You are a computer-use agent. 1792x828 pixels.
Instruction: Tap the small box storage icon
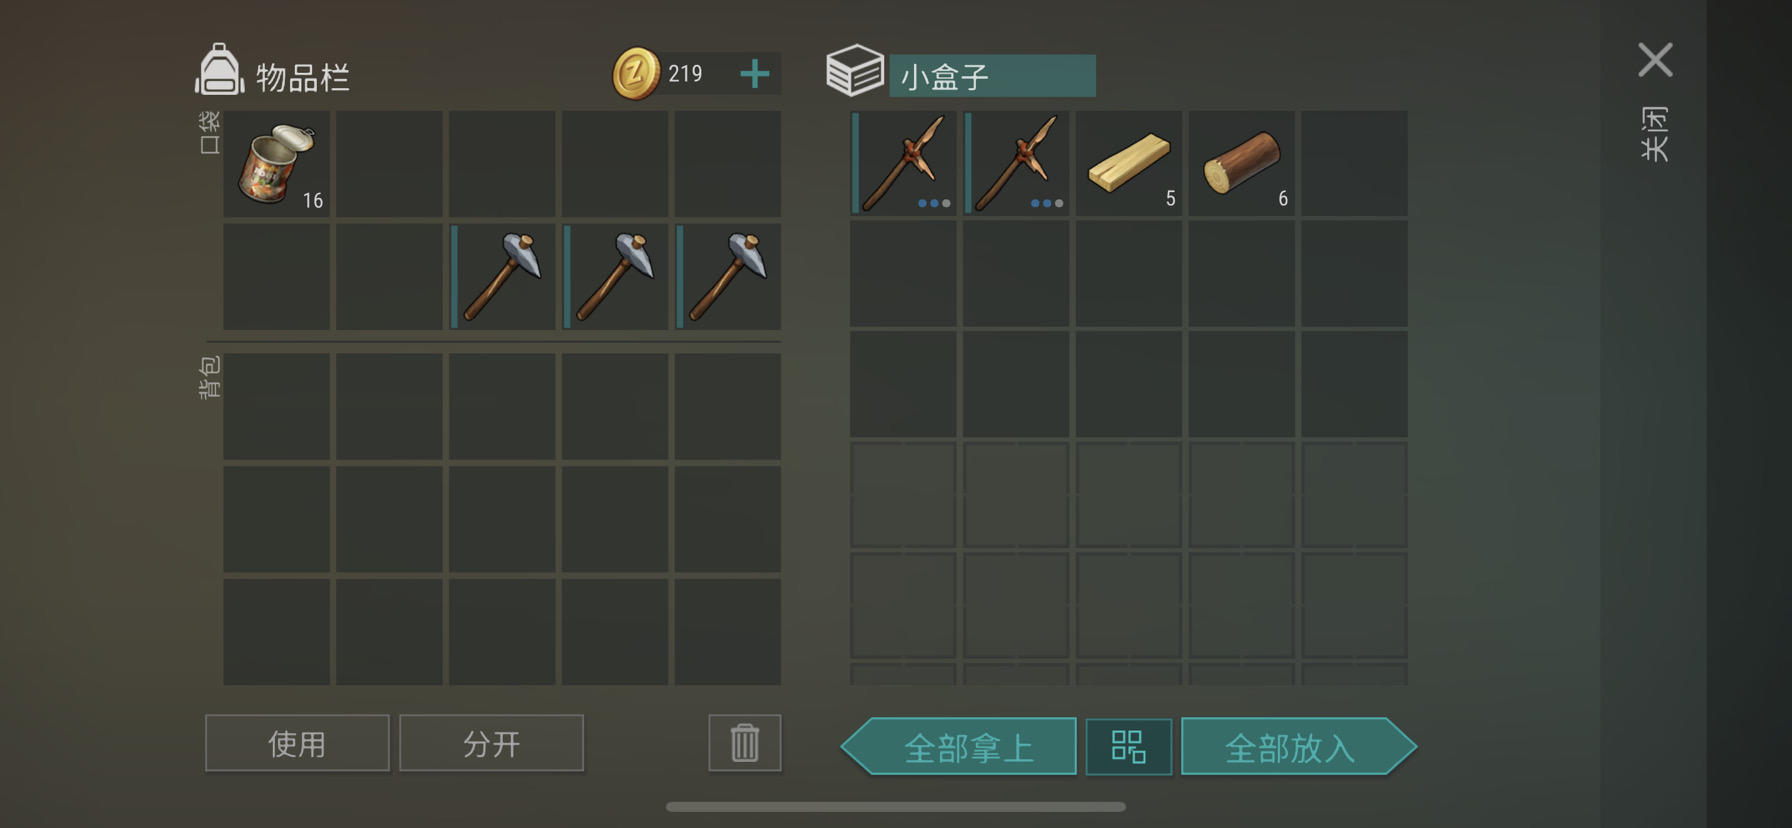click(855, 70)
